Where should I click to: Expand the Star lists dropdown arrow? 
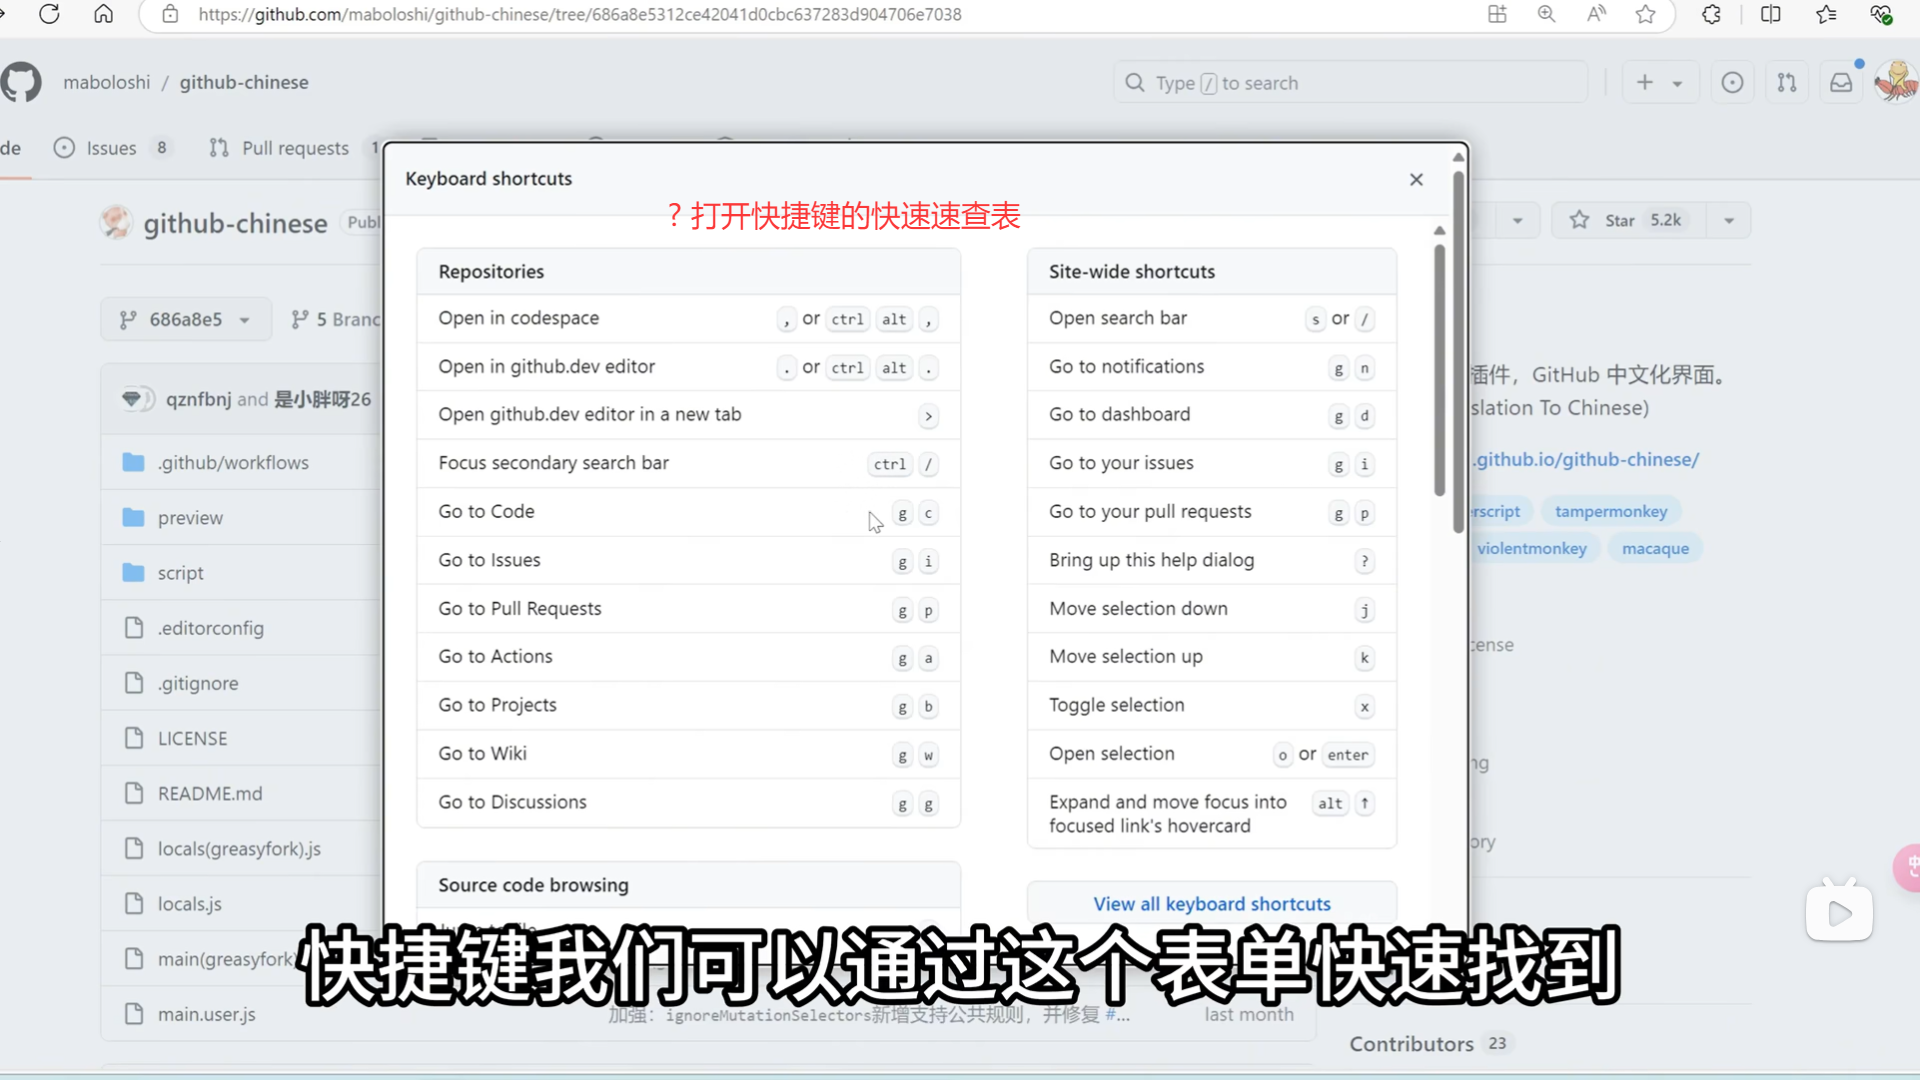(x=1729, y=220)
